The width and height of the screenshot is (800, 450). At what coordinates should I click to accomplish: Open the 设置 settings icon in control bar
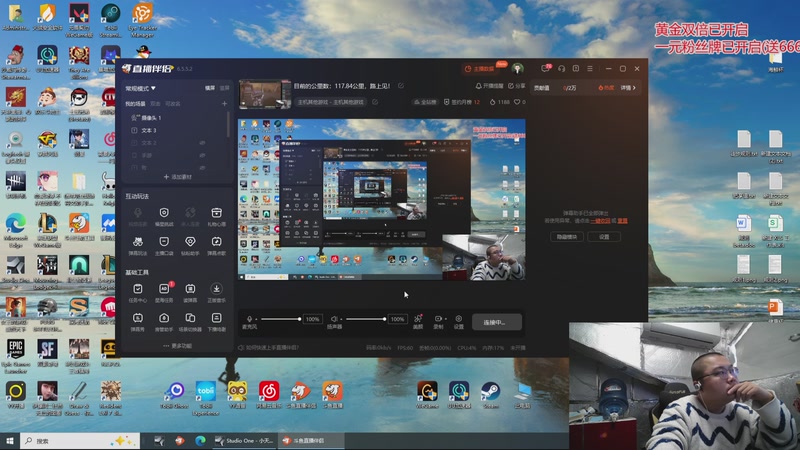point(459,319)
